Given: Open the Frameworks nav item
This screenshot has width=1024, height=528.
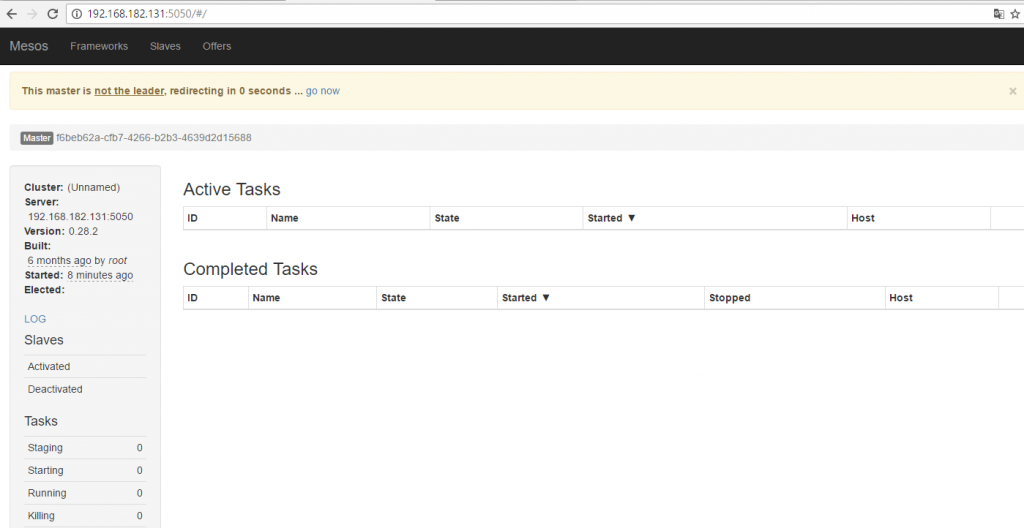Looking at the screenshot, I should click(x=99, y=46).
